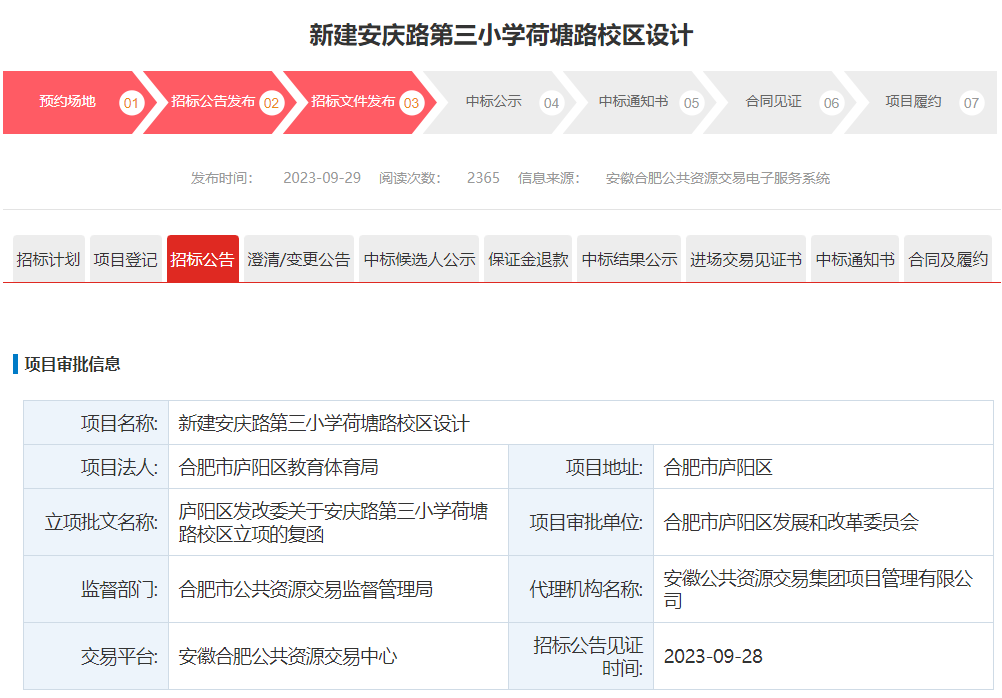Click the 监督部门 label

[x=119, y=589]
